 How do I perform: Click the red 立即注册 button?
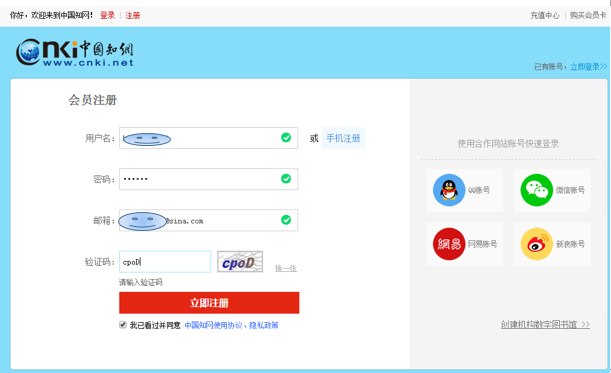tap(209, 303)
